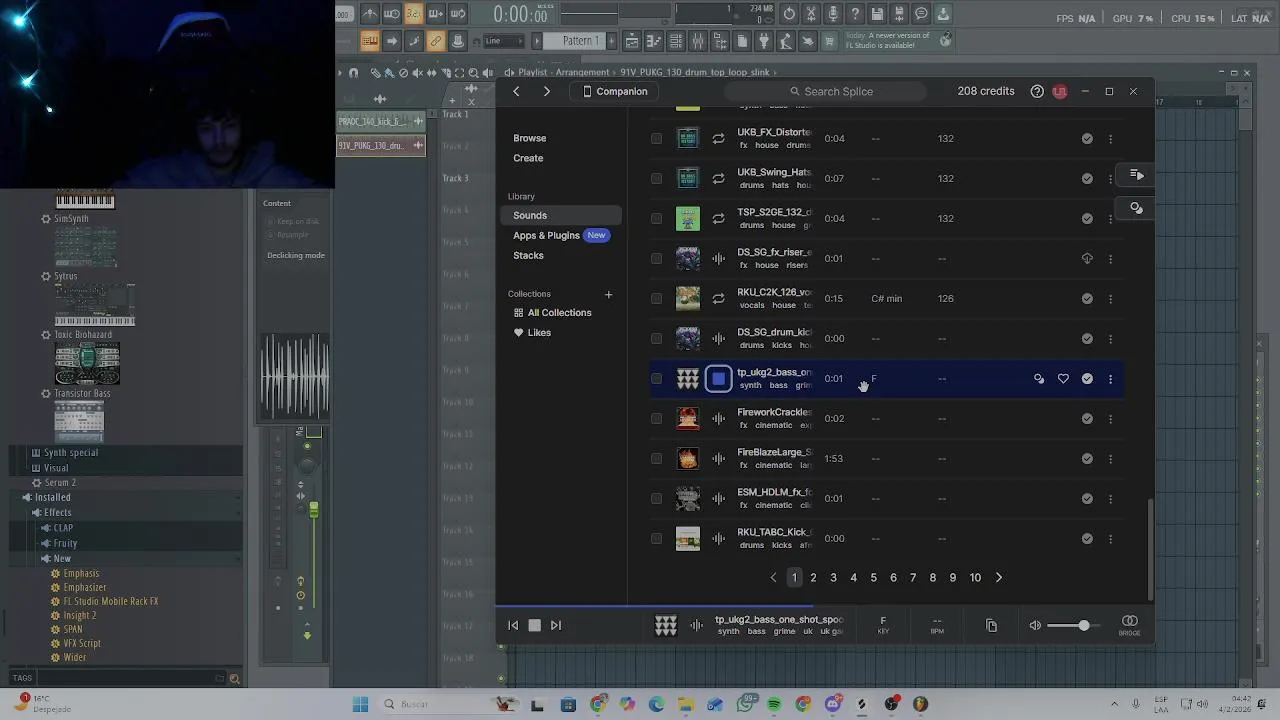1280x720 pixels.
Task: Open the Bridge button in Splice player
Action: point(1129,624)
